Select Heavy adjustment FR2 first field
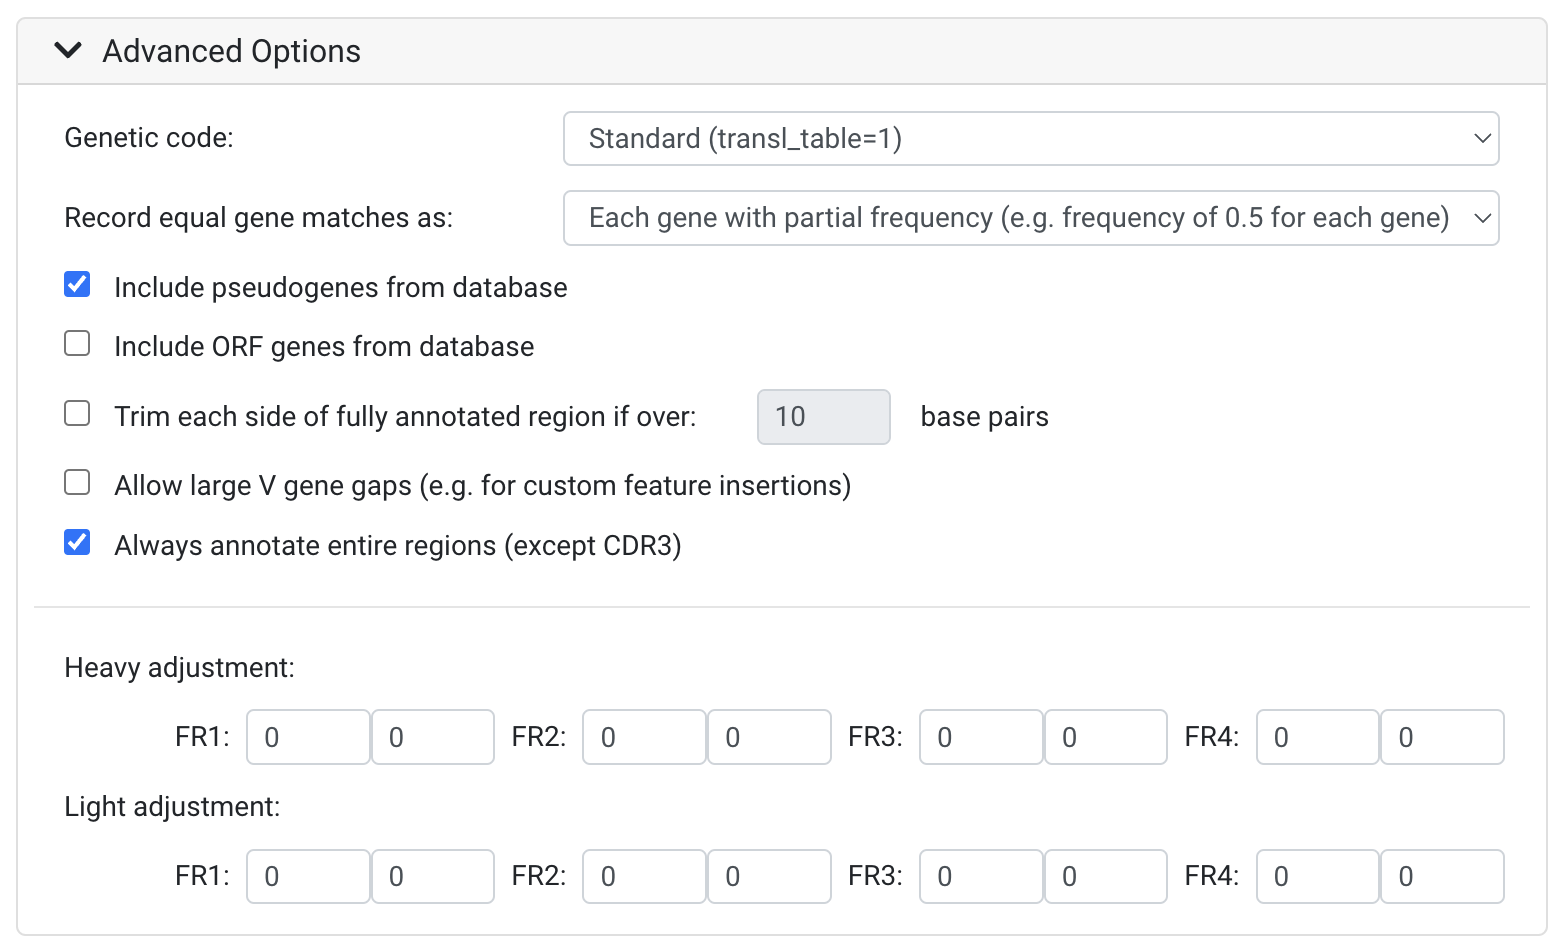Image resolution: width=1568 pixels, height=952 pixels. point(645,737)
